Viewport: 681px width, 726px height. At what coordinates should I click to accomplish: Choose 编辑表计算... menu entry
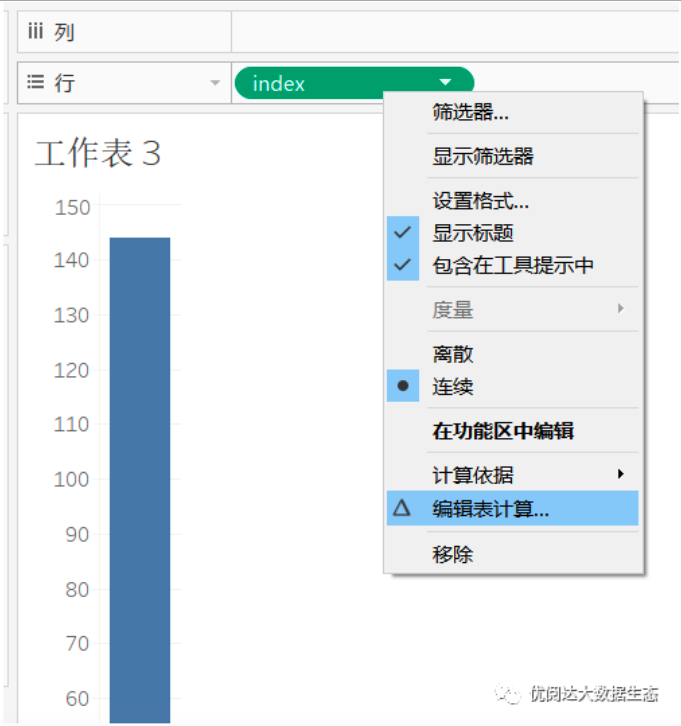(x=490, y=508)
